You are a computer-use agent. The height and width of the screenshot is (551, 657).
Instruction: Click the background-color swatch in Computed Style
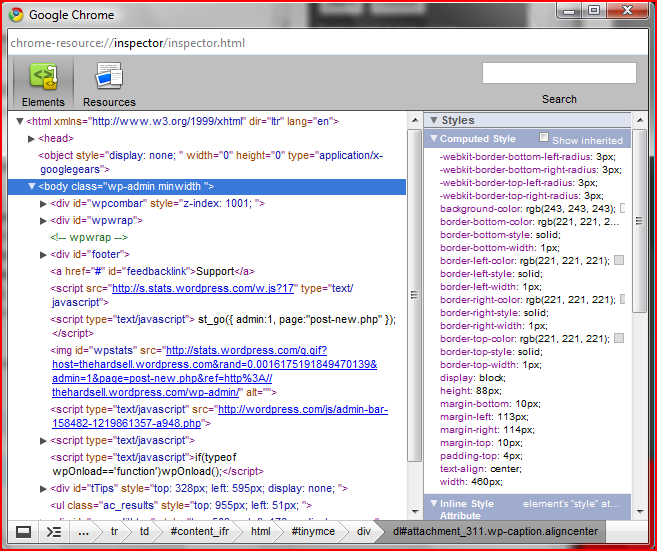point(622,209)
